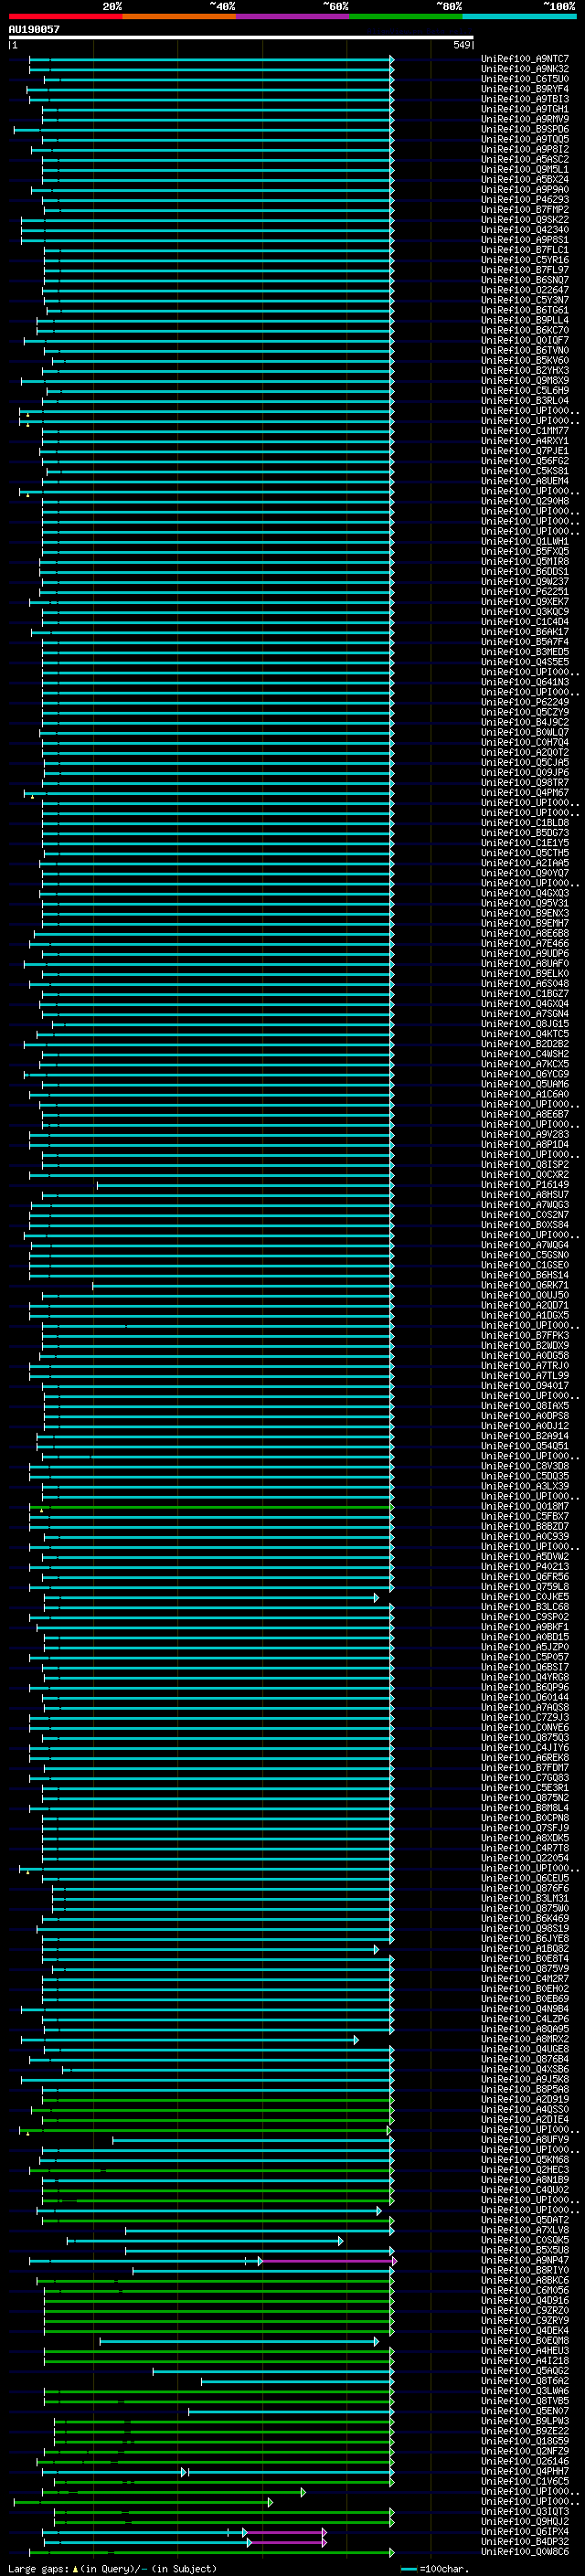Select hit UniRef100_Q5AQG2
585x2576 pixels.
click(525, 2371)
